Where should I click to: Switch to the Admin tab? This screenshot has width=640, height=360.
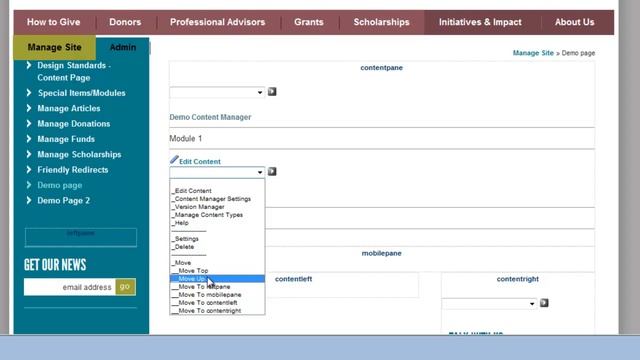point(123,47)
